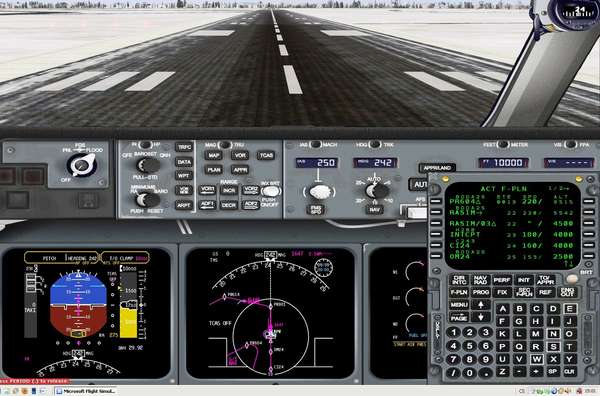Screen dimensions: 600x396
Task: Enable the TCAS display button
Action: point(266,155)
